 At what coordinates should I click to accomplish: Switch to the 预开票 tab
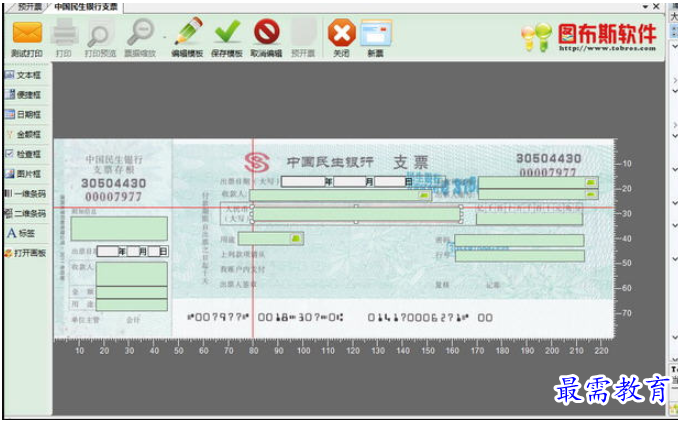tap(29, 7)
